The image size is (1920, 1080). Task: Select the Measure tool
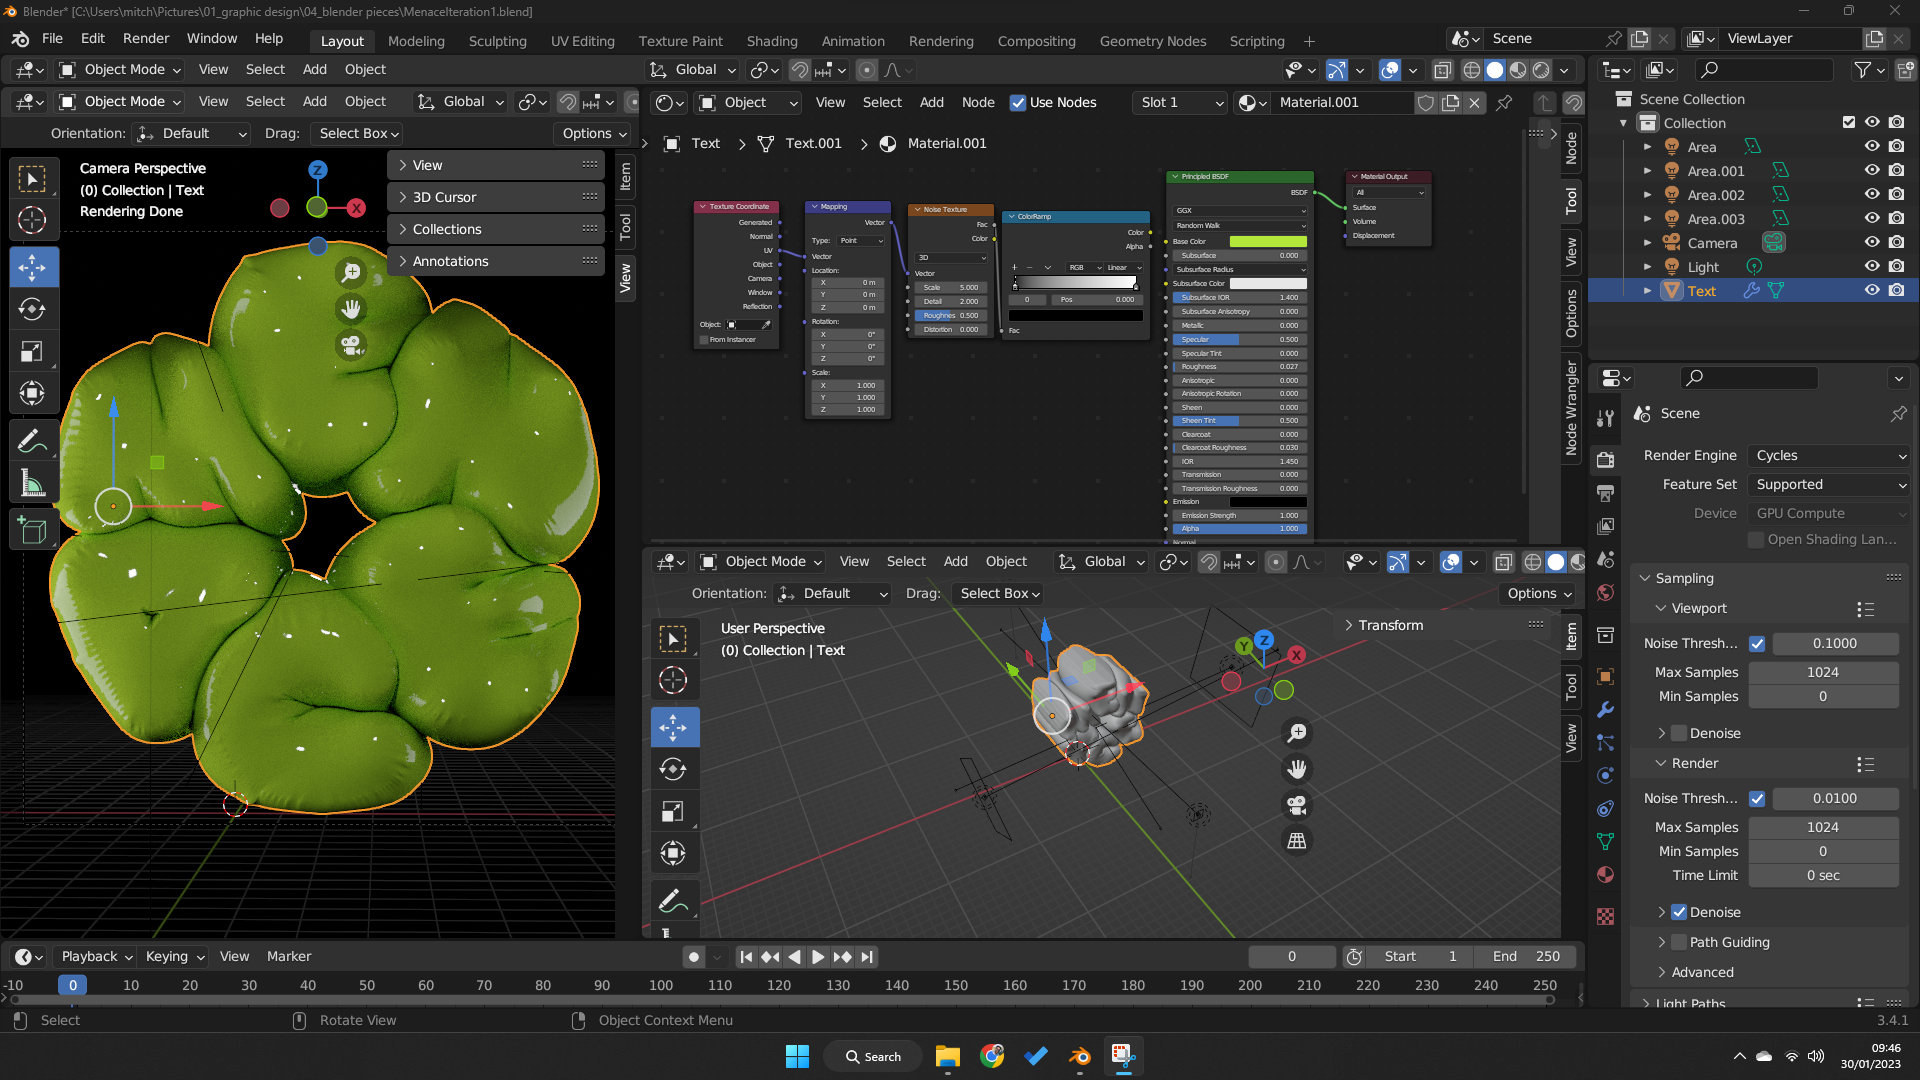(34, 483)
